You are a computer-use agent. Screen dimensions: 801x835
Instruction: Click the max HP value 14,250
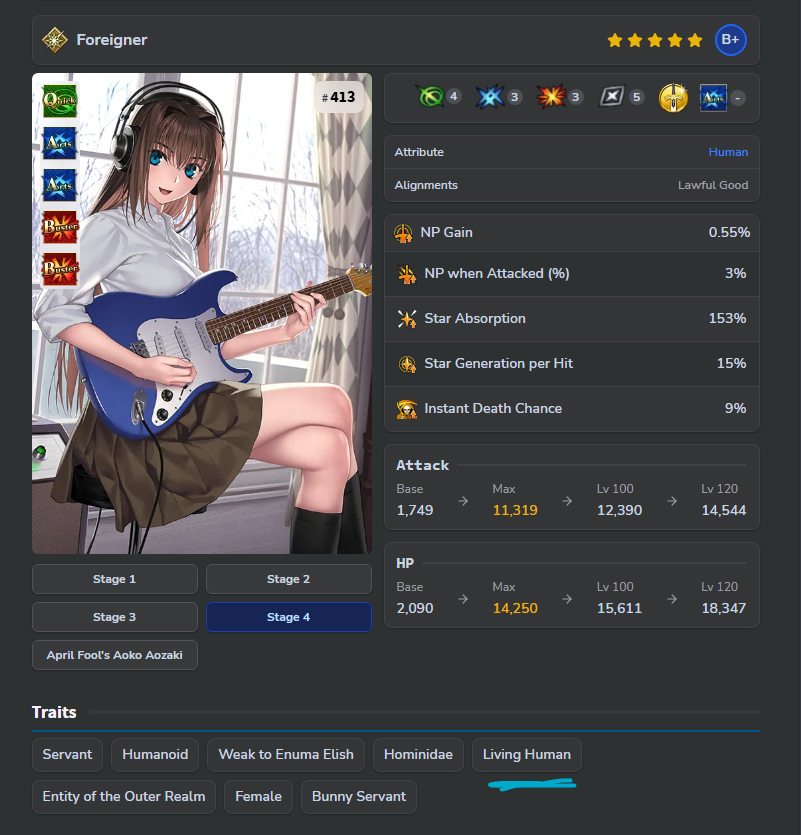515,608
